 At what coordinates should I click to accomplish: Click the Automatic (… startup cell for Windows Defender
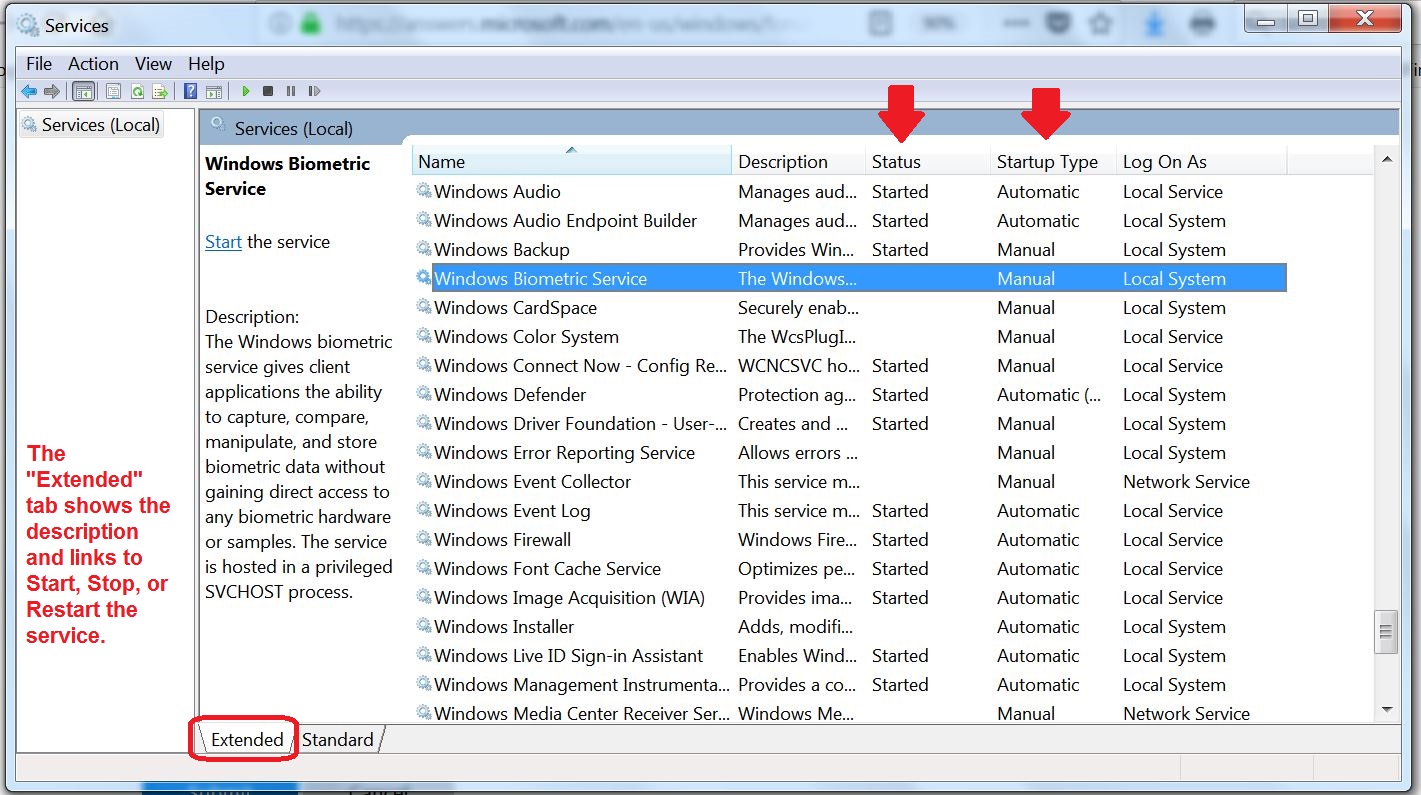(1048, 394)
